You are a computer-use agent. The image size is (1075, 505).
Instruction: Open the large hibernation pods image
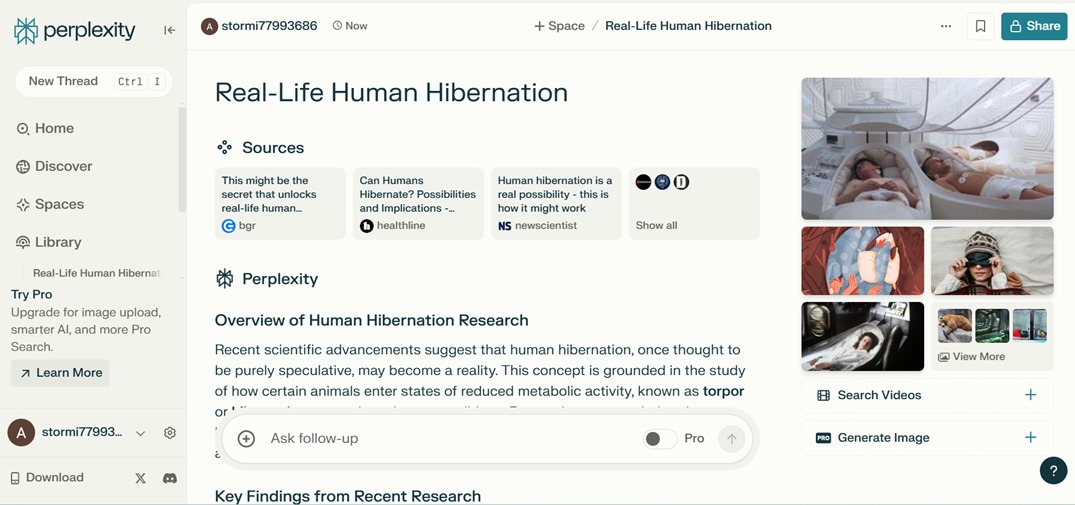(927, 149)
